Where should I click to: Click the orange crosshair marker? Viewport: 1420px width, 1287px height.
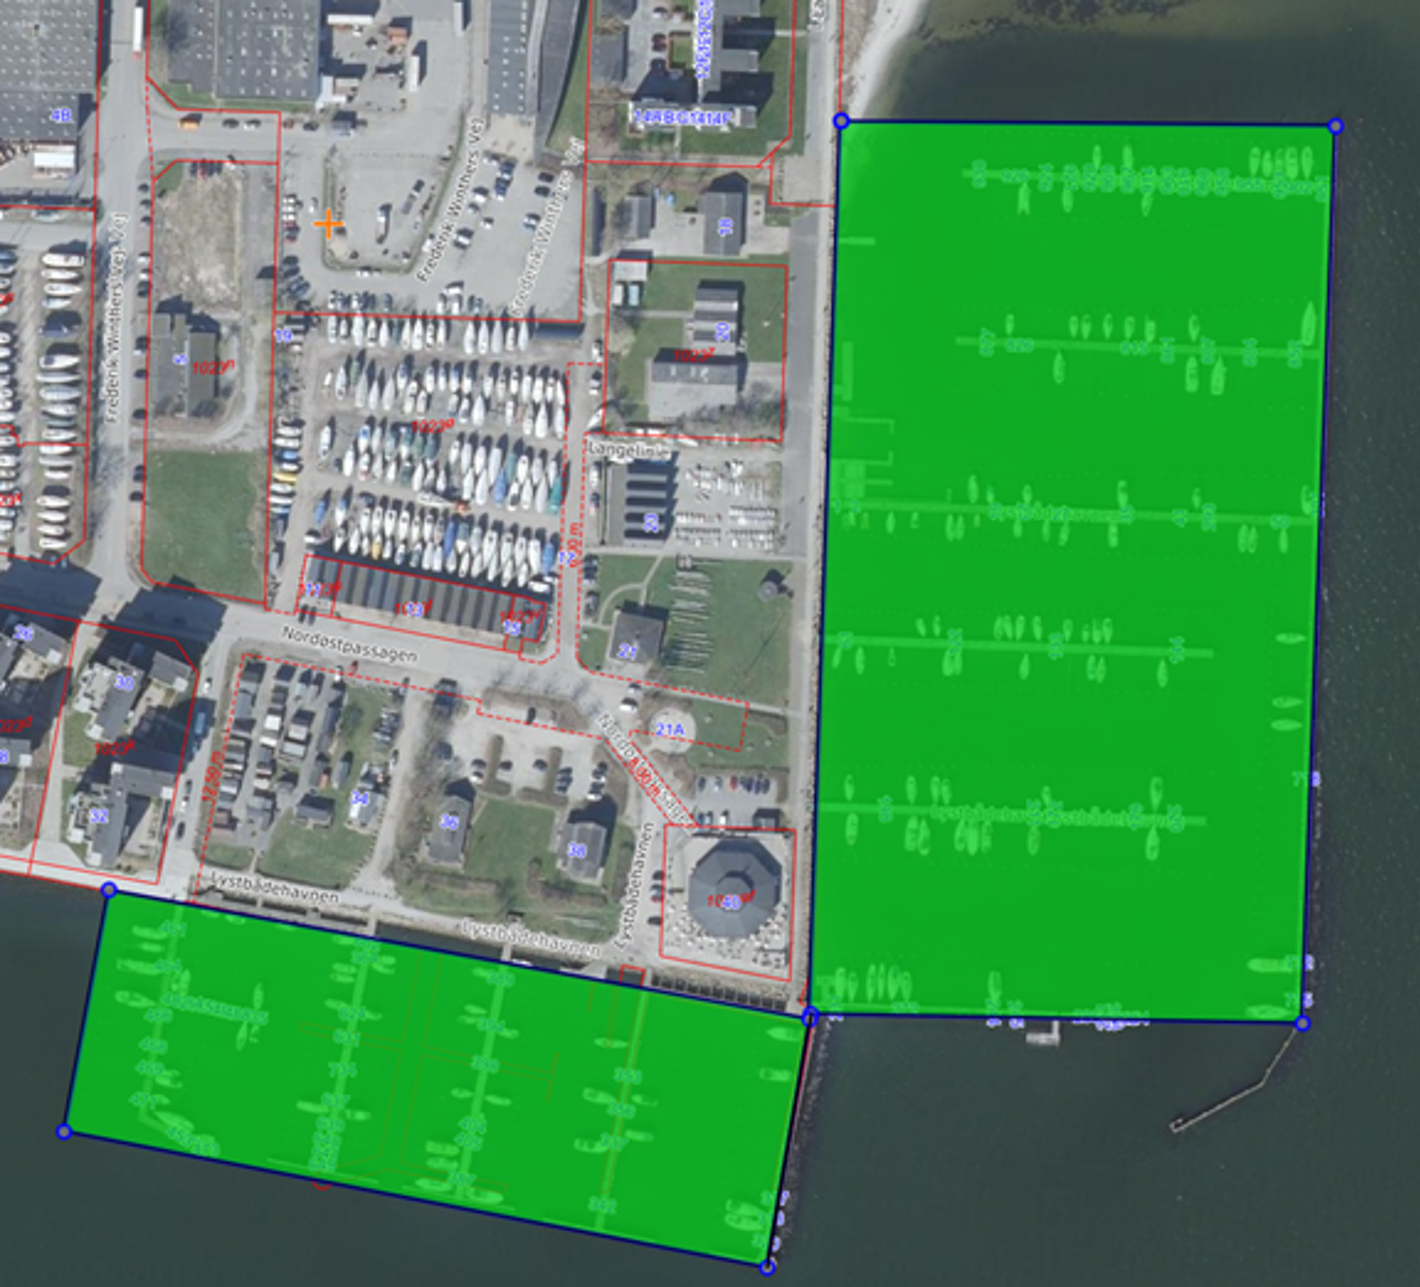tap(328, 225)
